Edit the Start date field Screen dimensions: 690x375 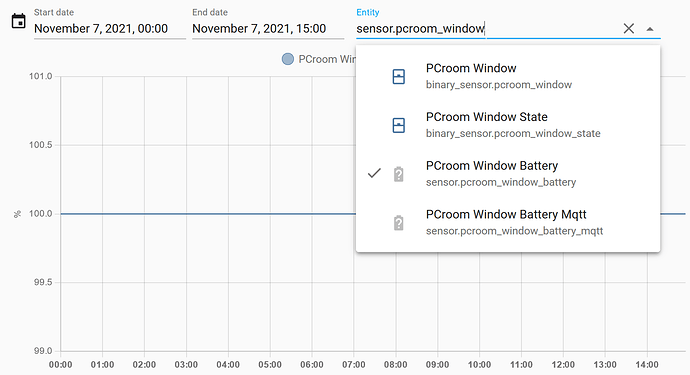[110, 29]
